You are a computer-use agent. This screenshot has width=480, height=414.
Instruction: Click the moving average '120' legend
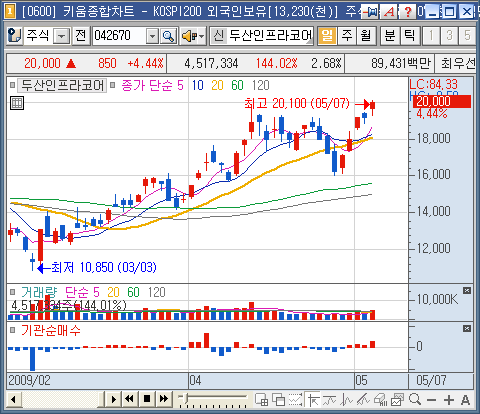(x=261, y=86)
